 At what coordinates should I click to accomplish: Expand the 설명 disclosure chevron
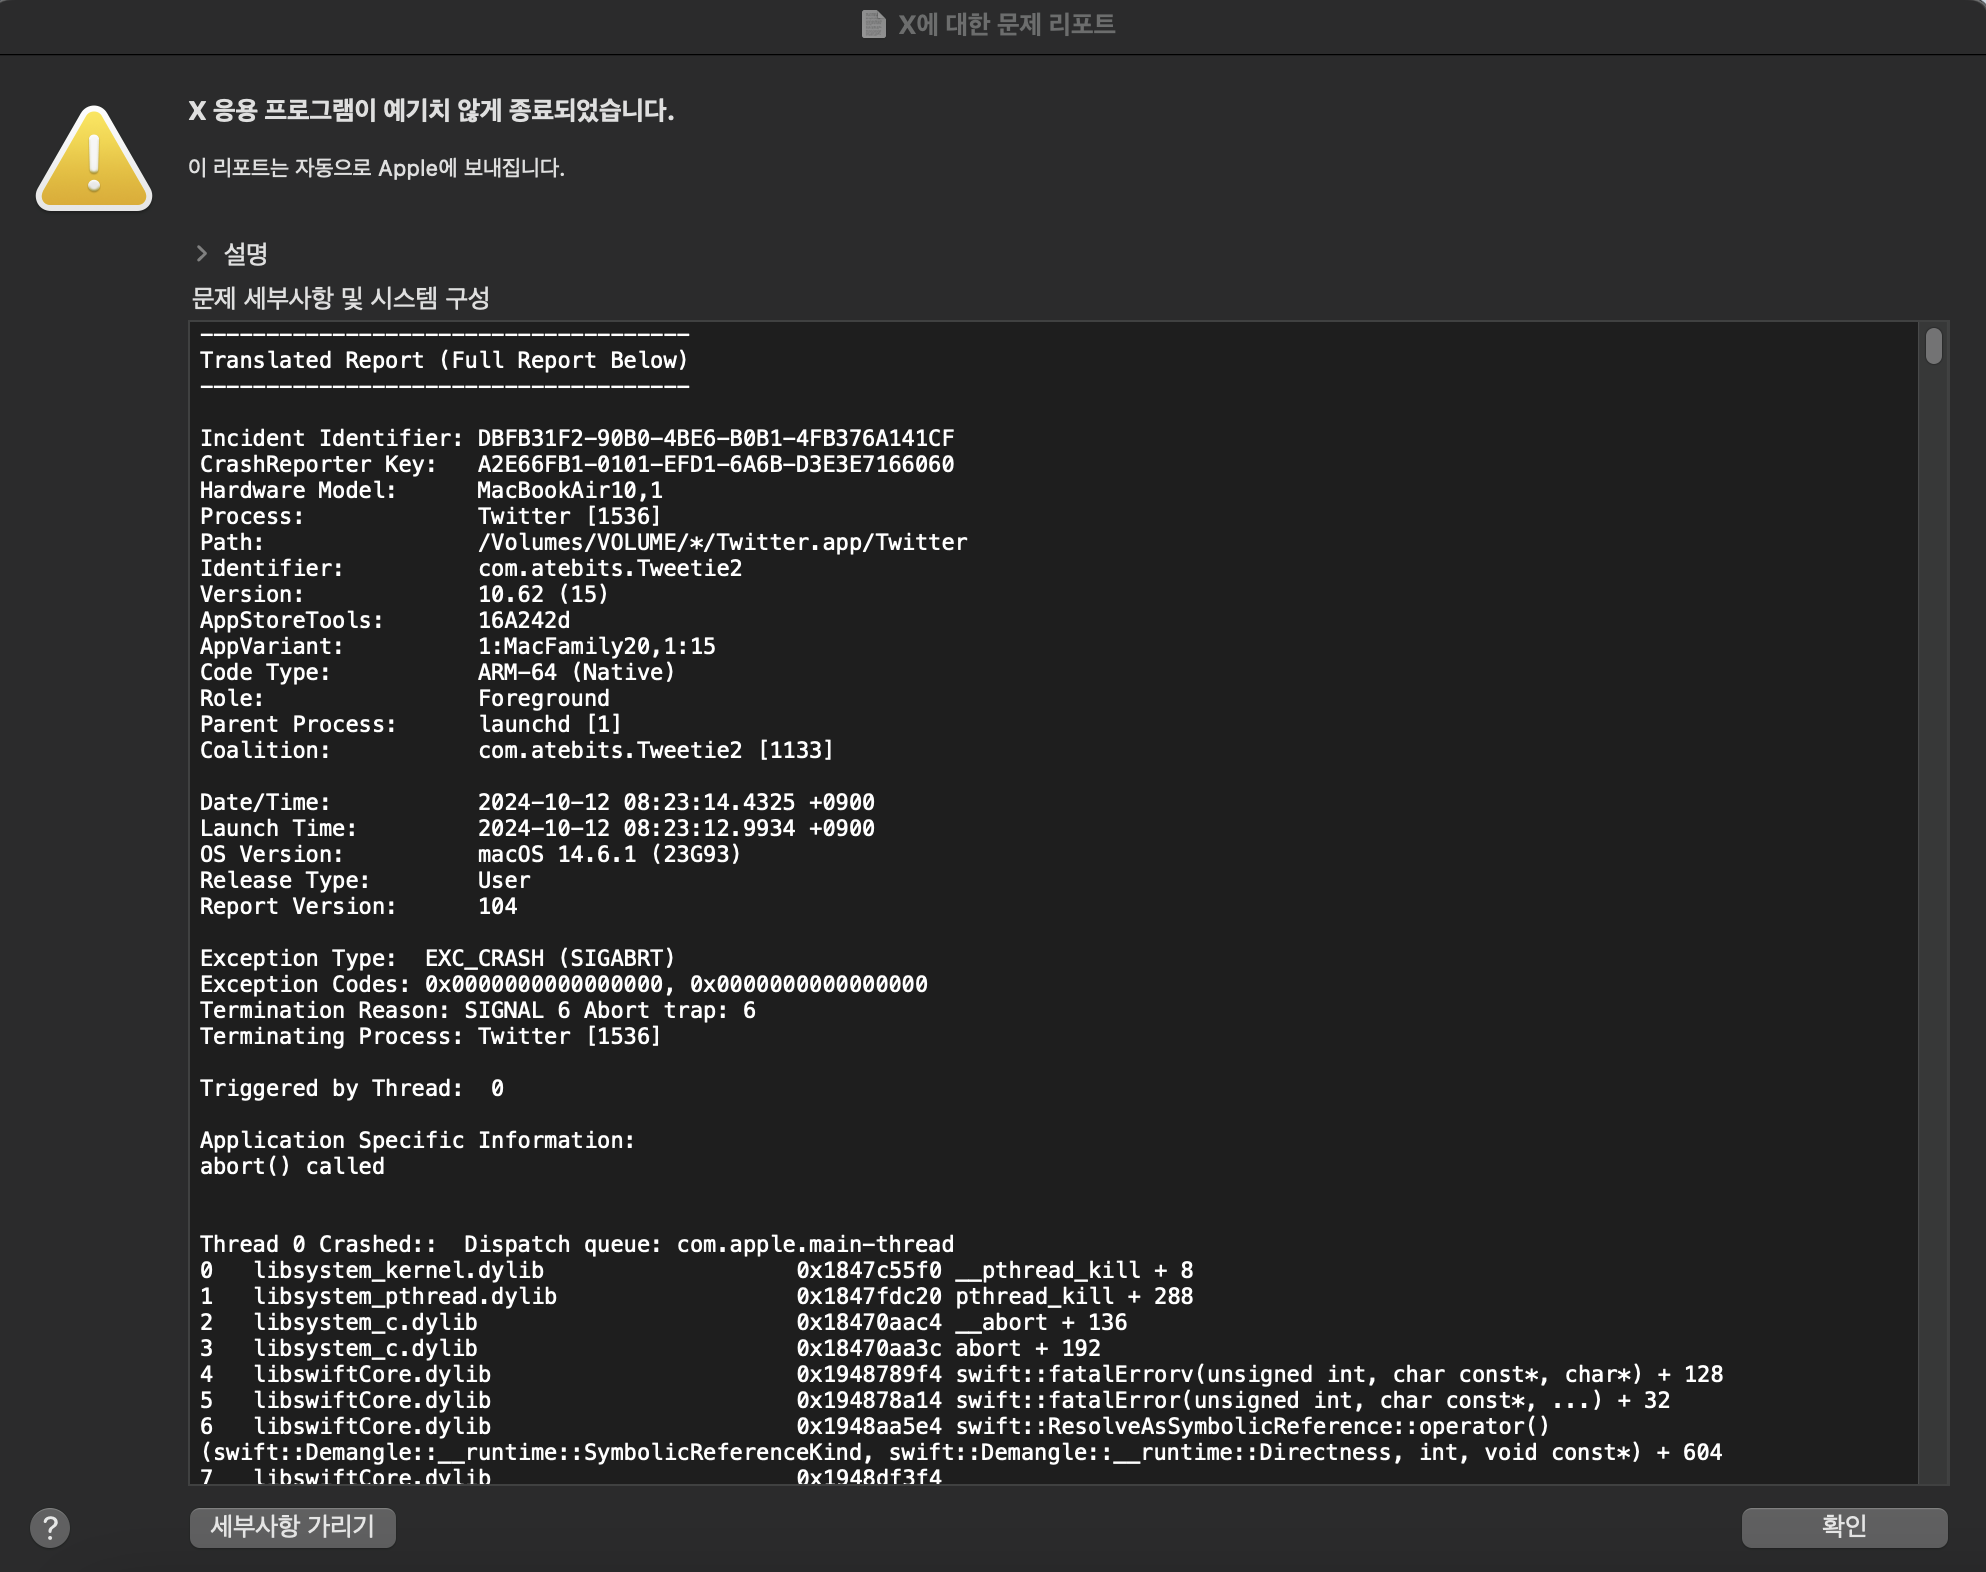point(201,254)
